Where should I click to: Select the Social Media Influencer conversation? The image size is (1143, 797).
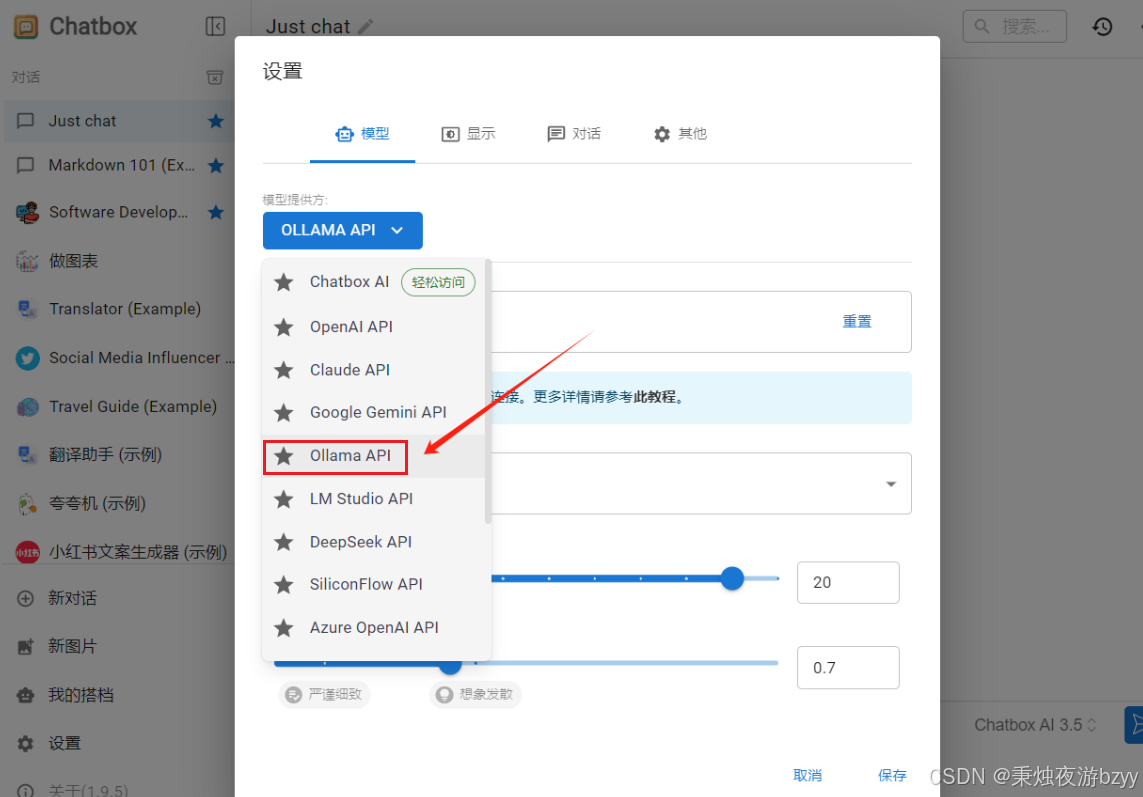(117, 357)
